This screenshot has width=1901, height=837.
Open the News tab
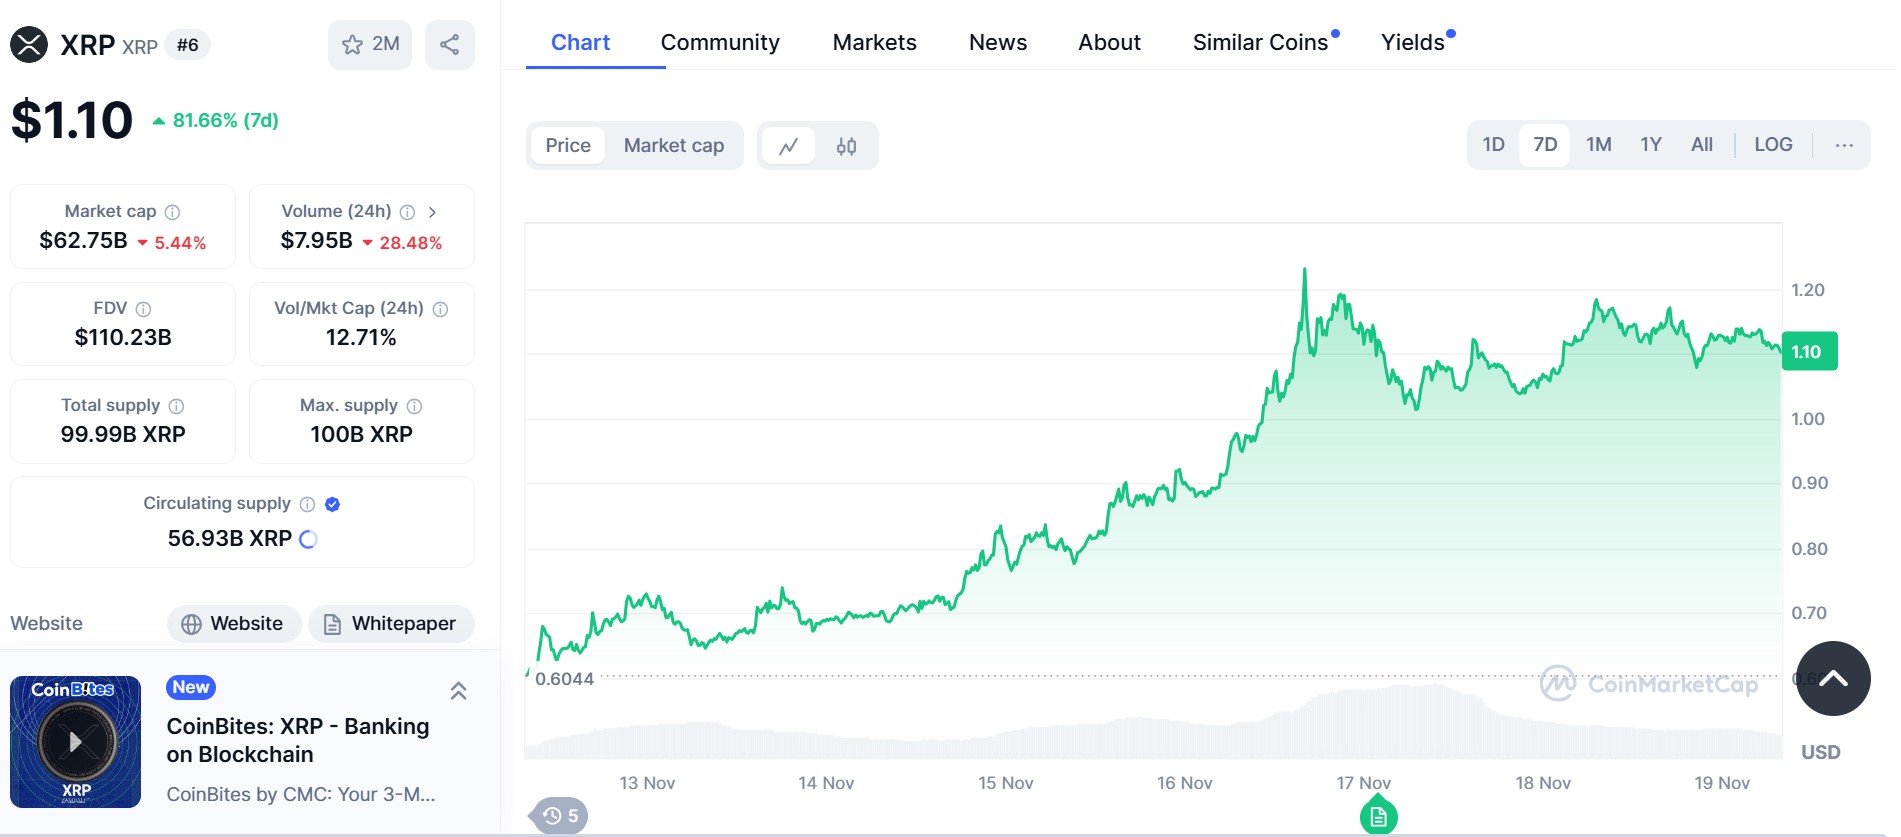[998, 42]
